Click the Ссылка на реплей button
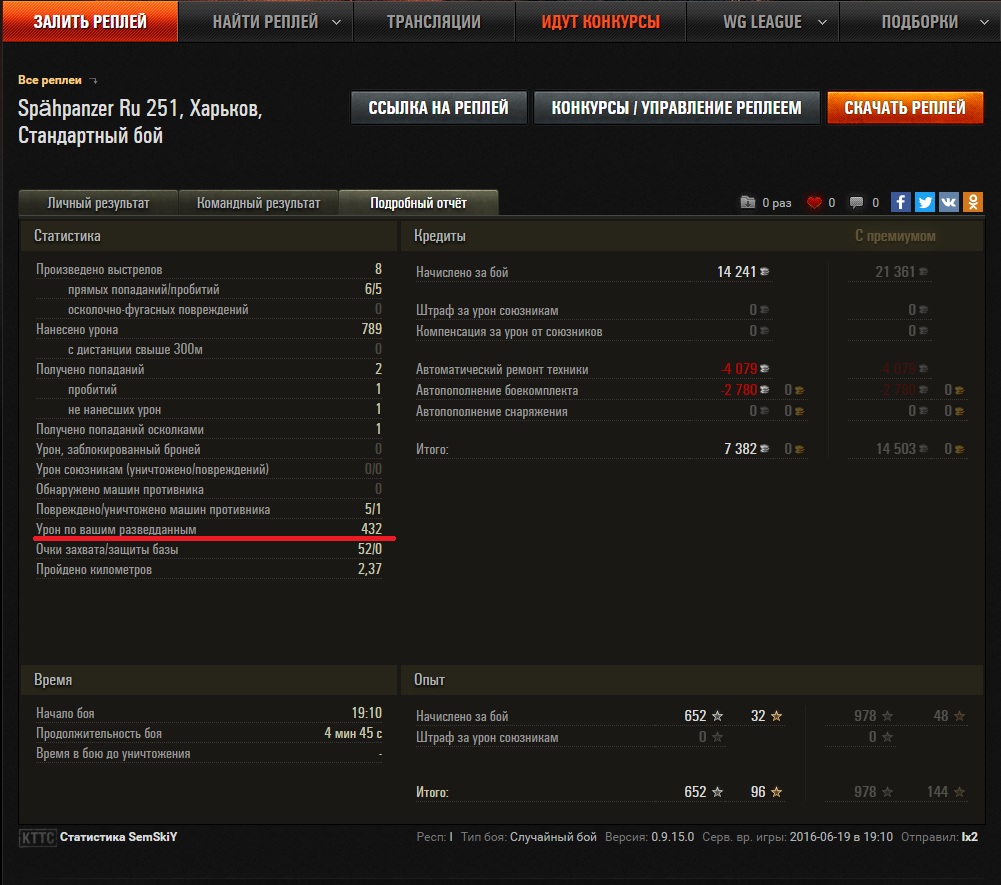Image resolution: width=1001 pixels, height=885 pixels. [439, 108]
